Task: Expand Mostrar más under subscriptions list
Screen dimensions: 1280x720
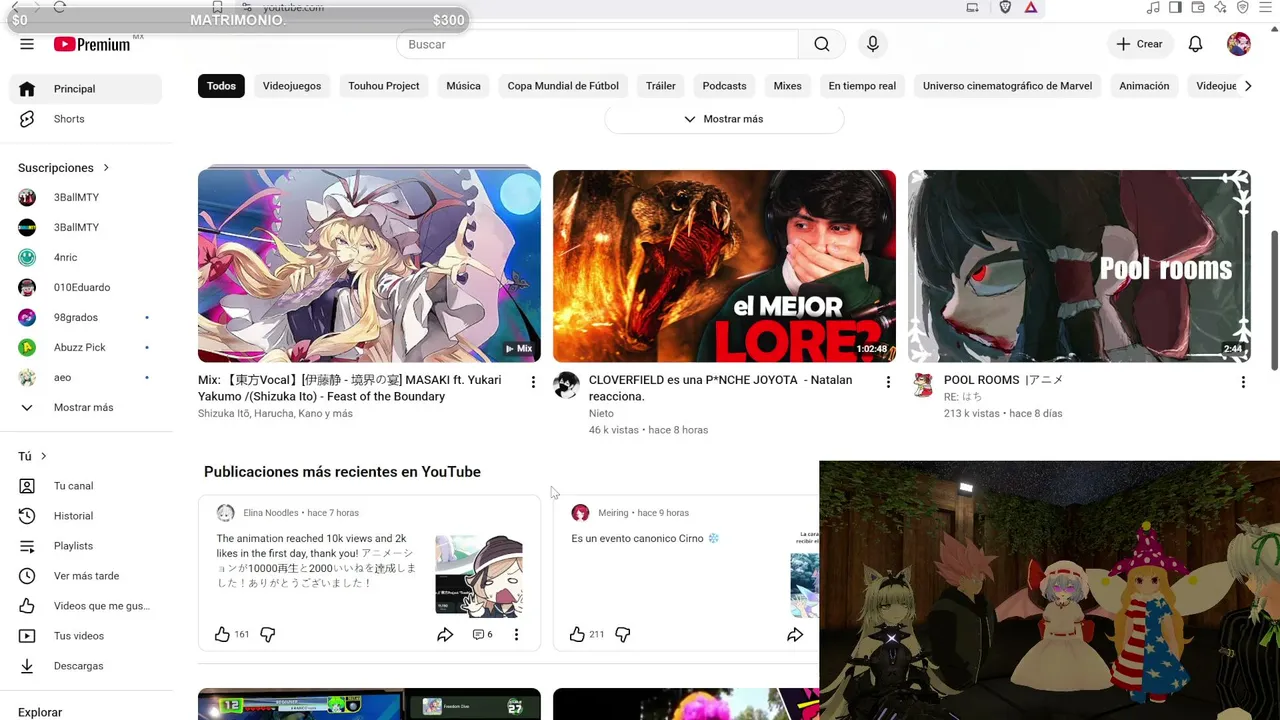Action: (86, 407)
